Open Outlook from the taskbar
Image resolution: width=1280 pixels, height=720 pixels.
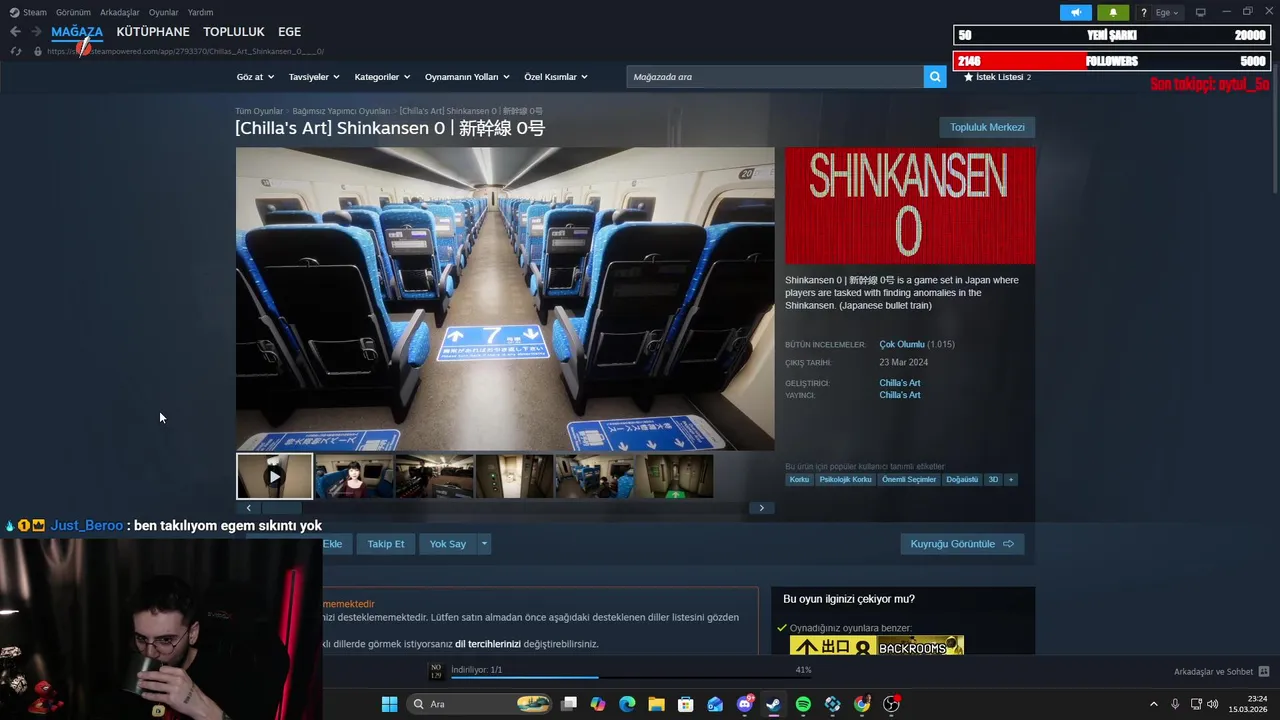tap(715, 704)
